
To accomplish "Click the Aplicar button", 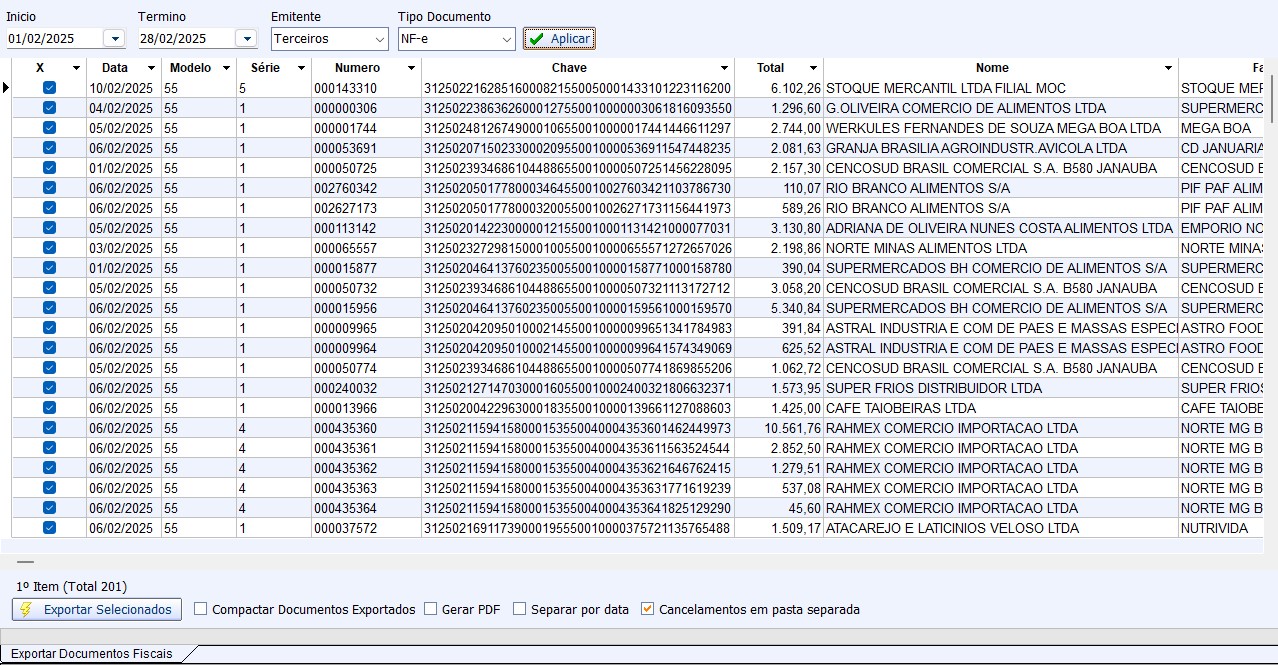I will click(x=559, y=39).
